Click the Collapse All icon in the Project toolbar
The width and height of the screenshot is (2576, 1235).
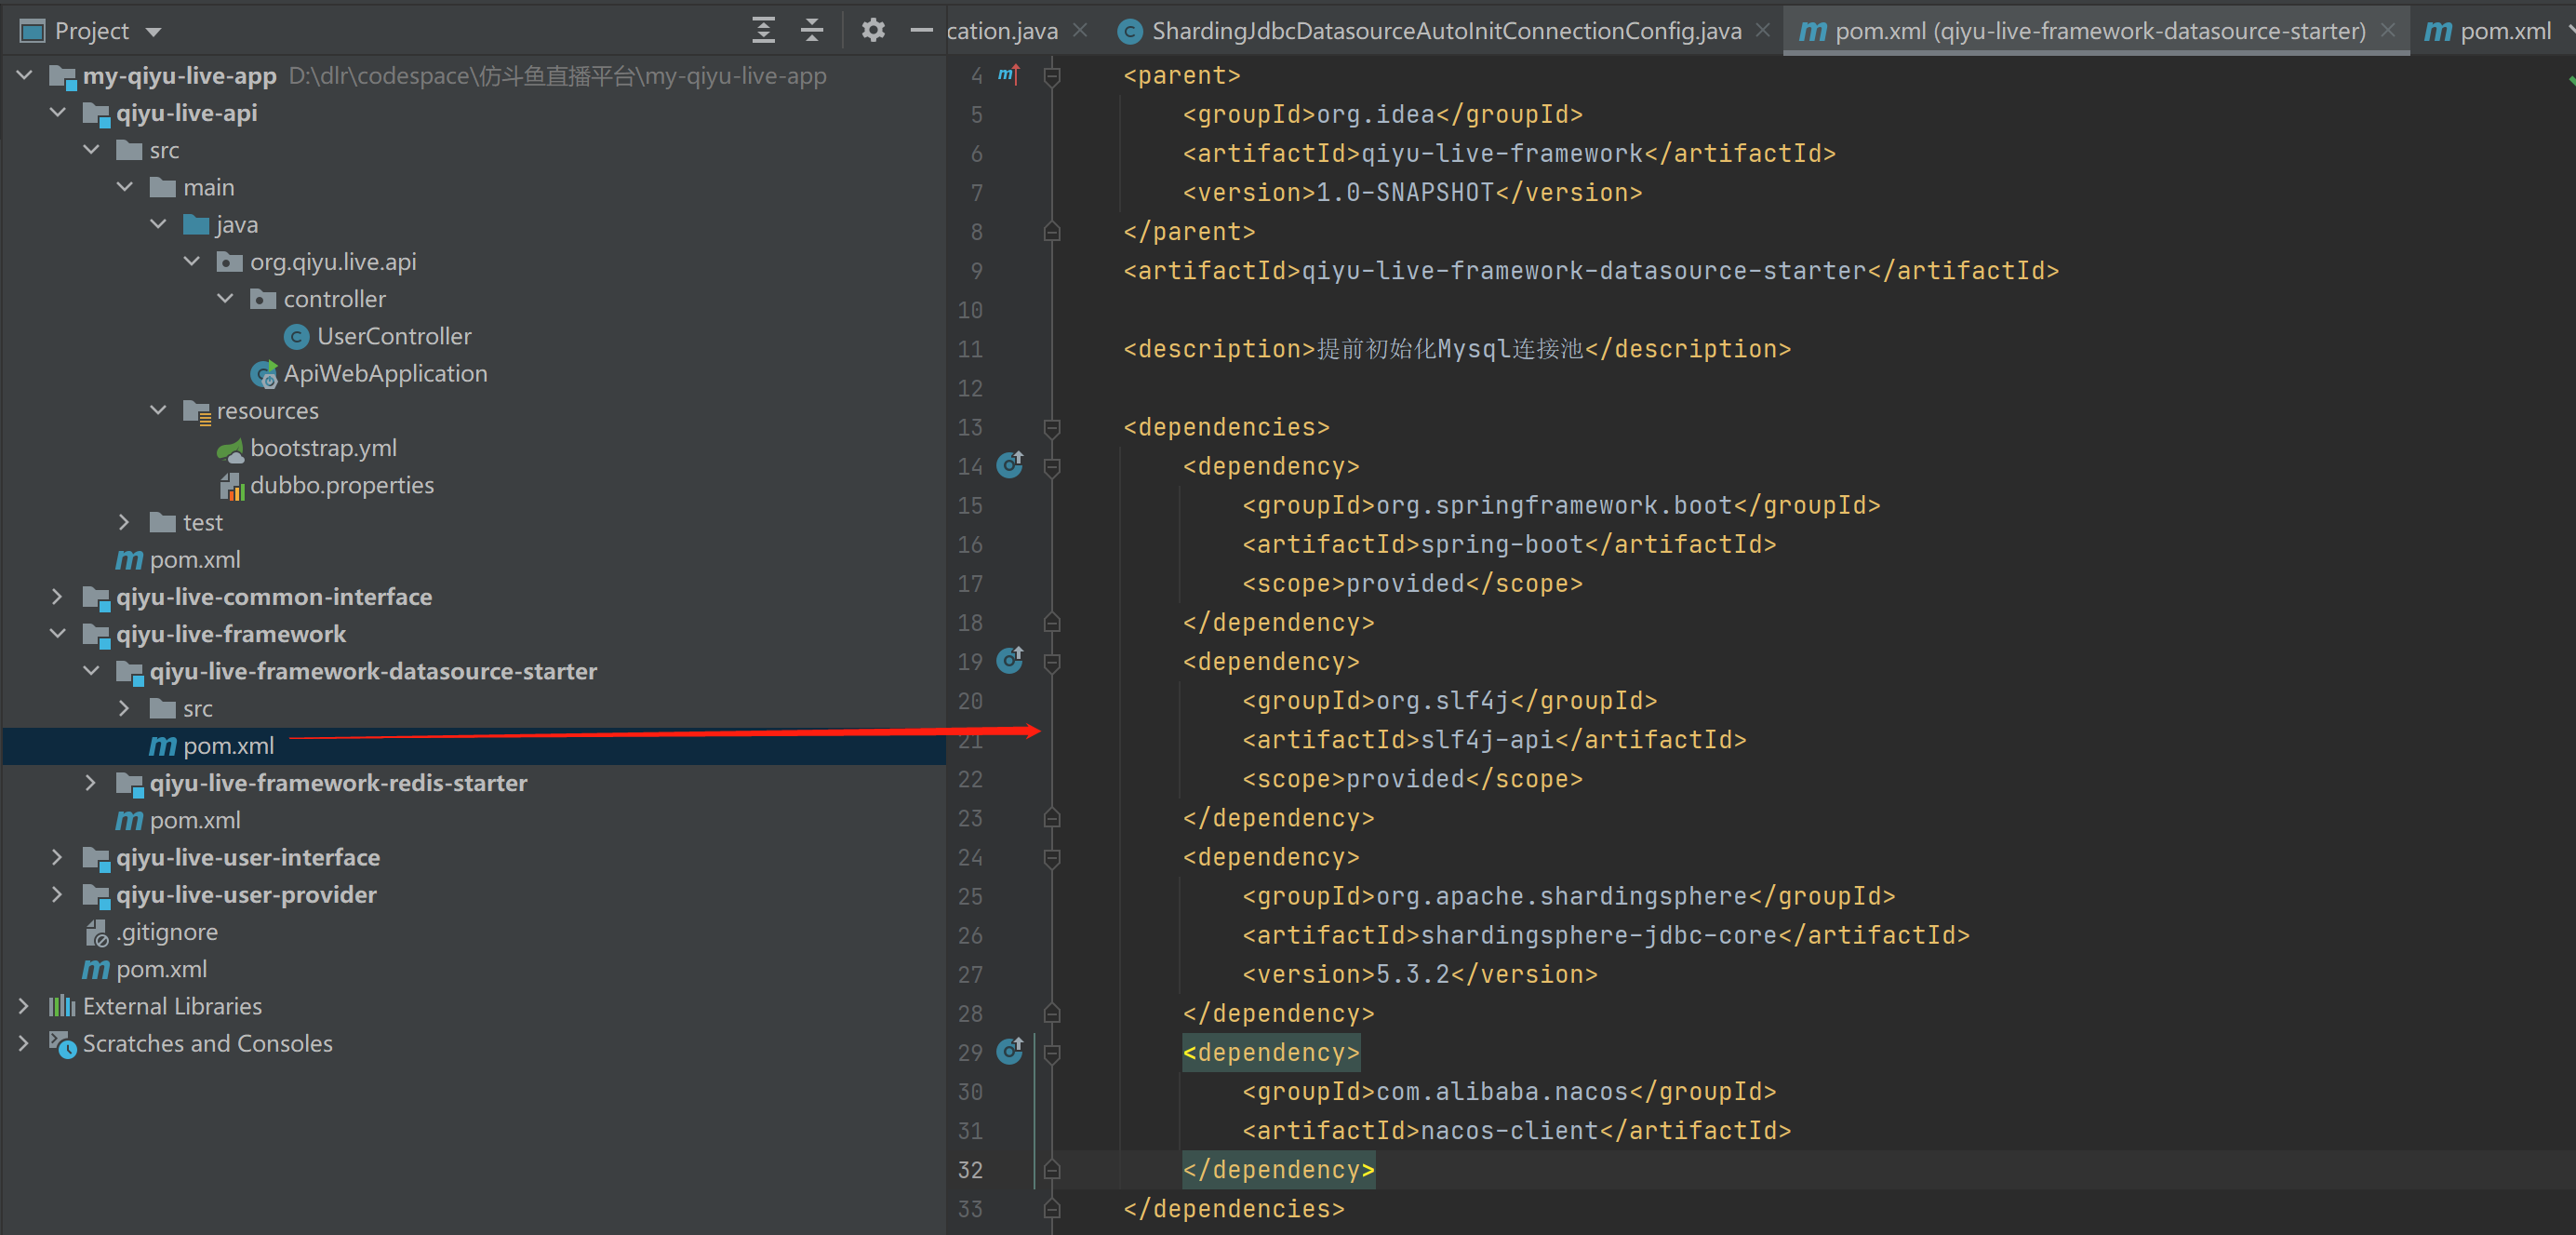point(812,31)
